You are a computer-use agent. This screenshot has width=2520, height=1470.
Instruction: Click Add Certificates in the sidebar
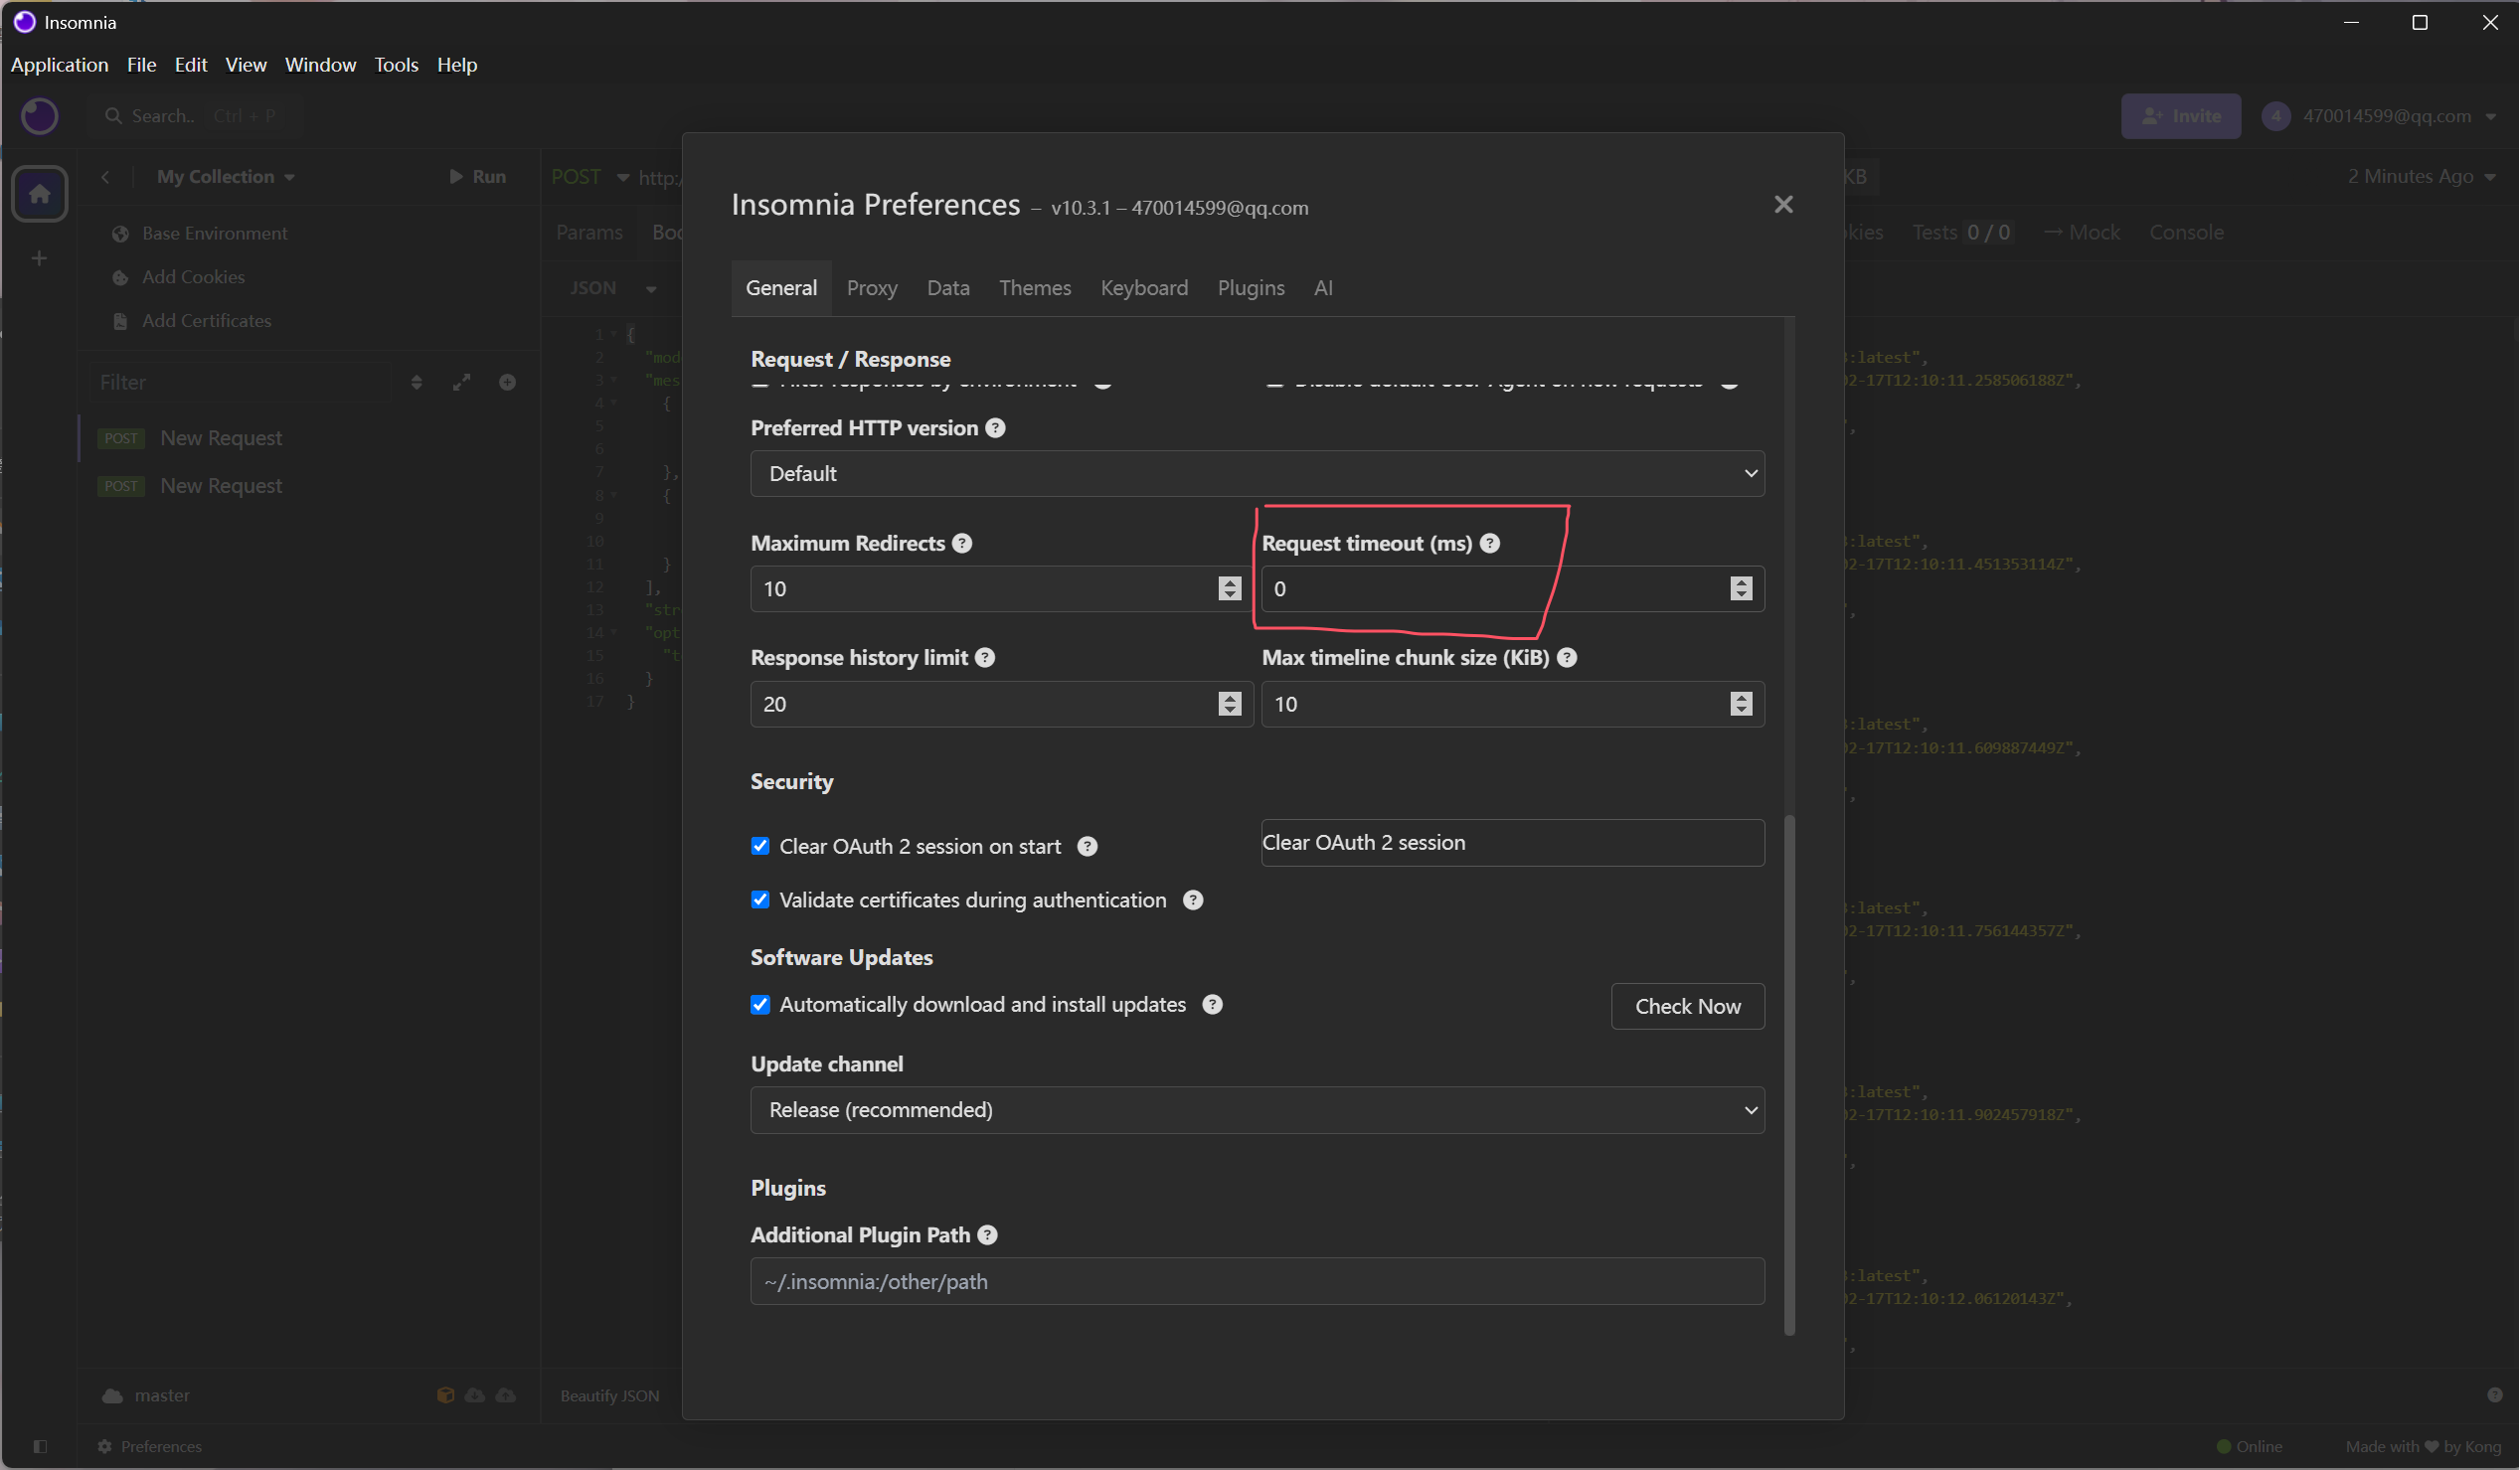(x=193, y=321)
